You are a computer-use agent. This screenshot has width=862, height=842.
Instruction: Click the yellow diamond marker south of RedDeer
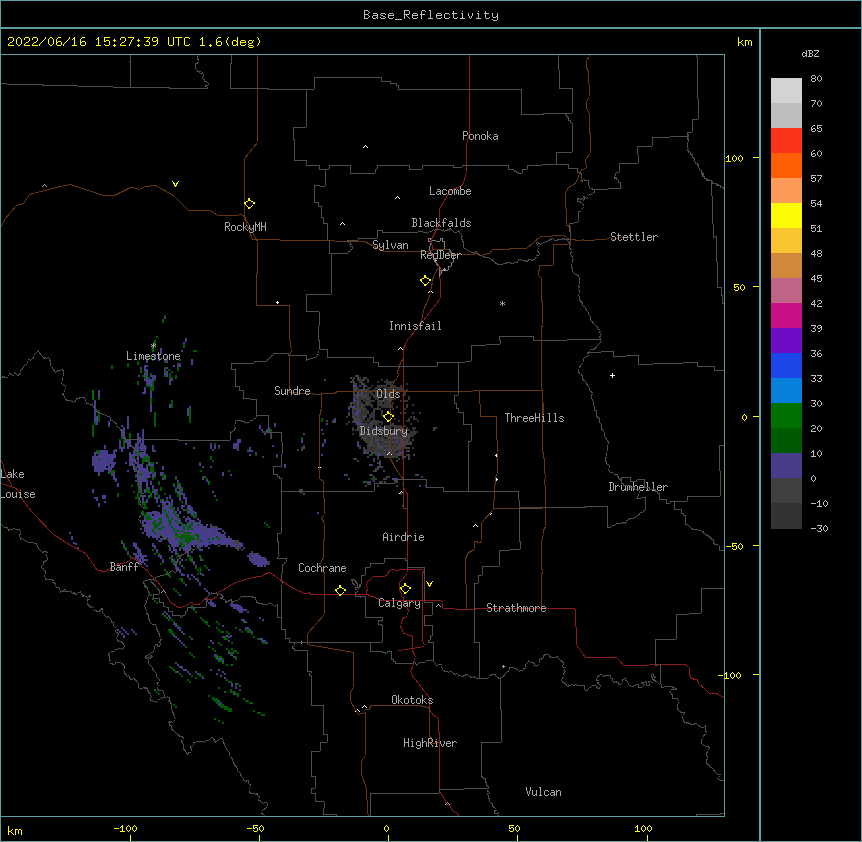click(426, 281)
